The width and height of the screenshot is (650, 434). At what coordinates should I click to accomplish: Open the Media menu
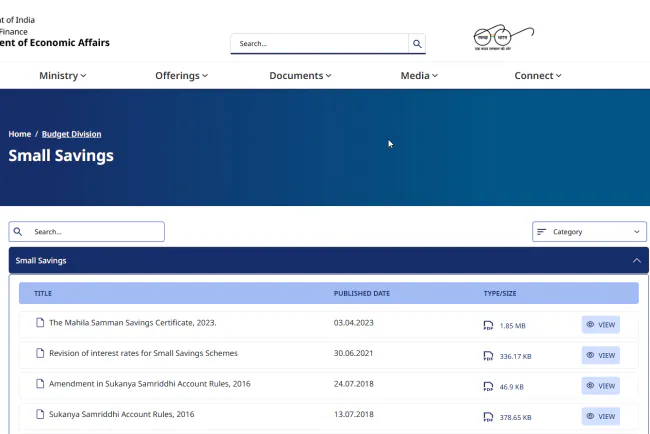point(419,75)
